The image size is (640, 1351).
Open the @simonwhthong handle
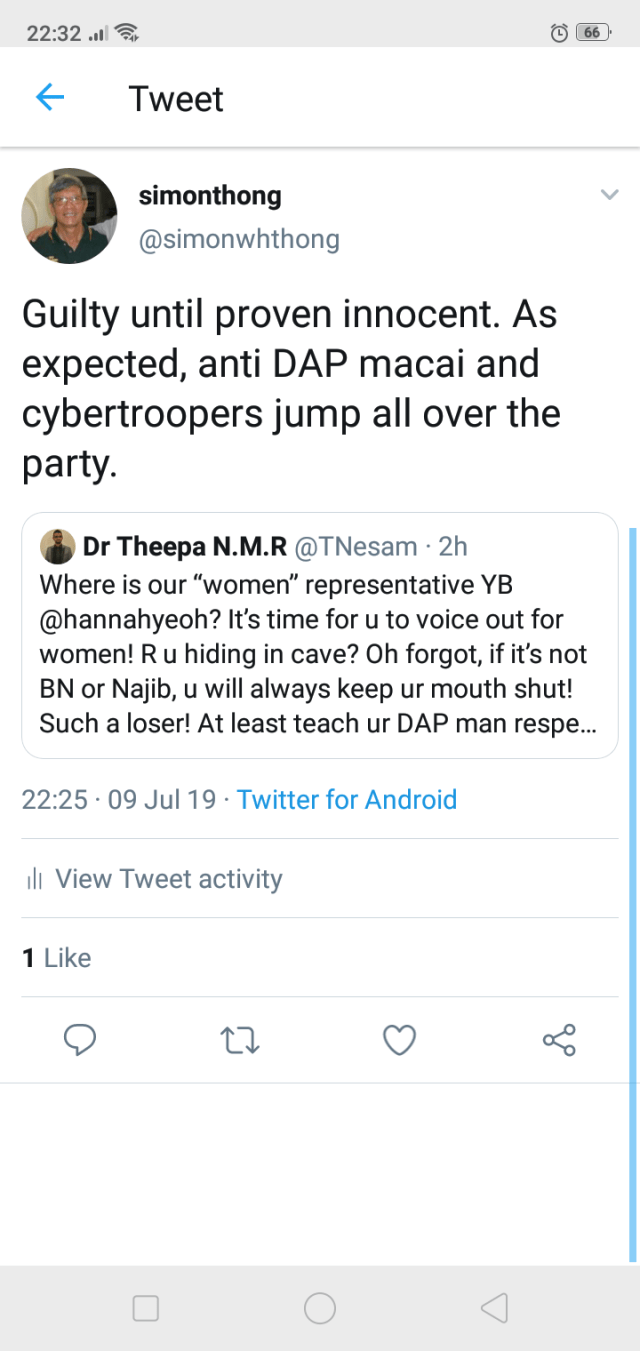point(239,240)
